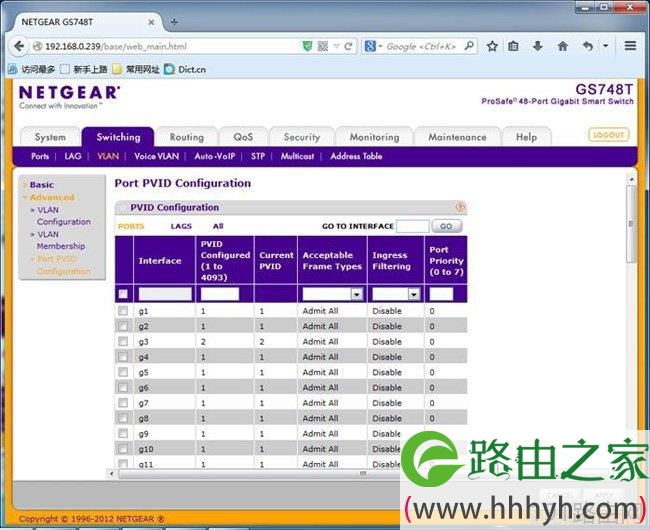Image resolution: width=650 pixels, height=530 pixels.
Task: Open the STP submenu
Action: [x=258, y=156]
